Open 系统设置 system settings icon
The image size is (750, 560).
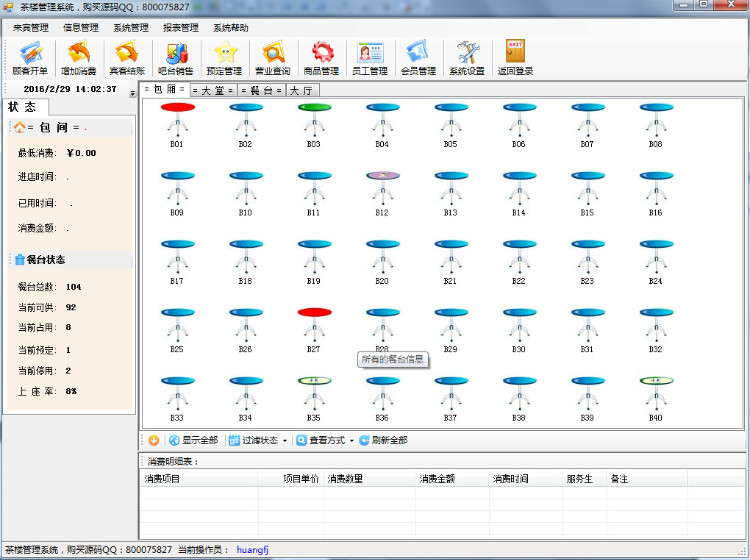click(466, 58)
